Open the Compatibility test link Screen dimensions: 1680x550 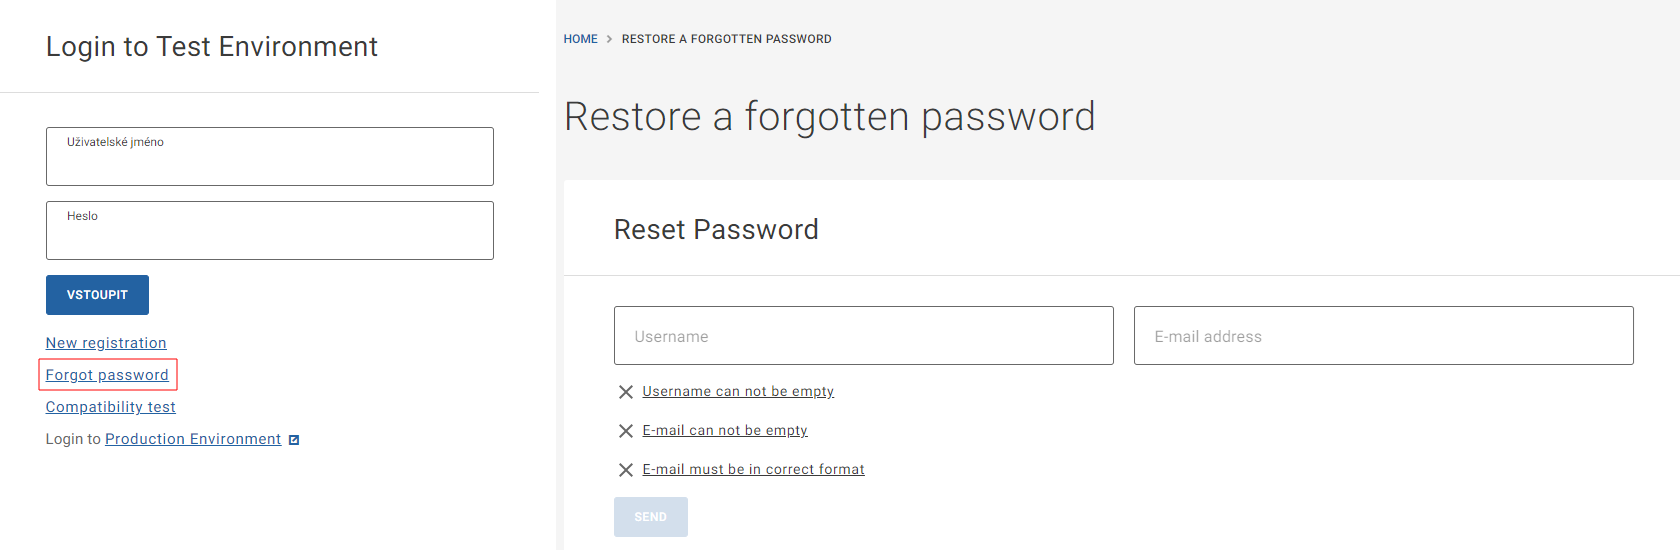point(110,407)
